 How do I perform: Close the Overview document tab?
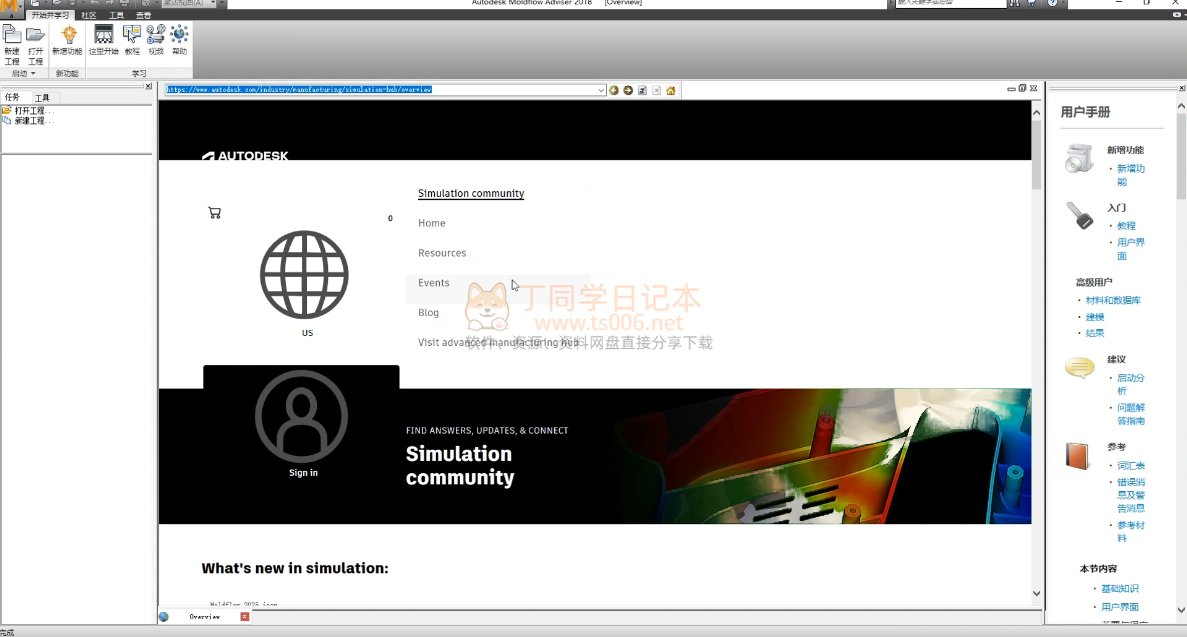point(245,617)
